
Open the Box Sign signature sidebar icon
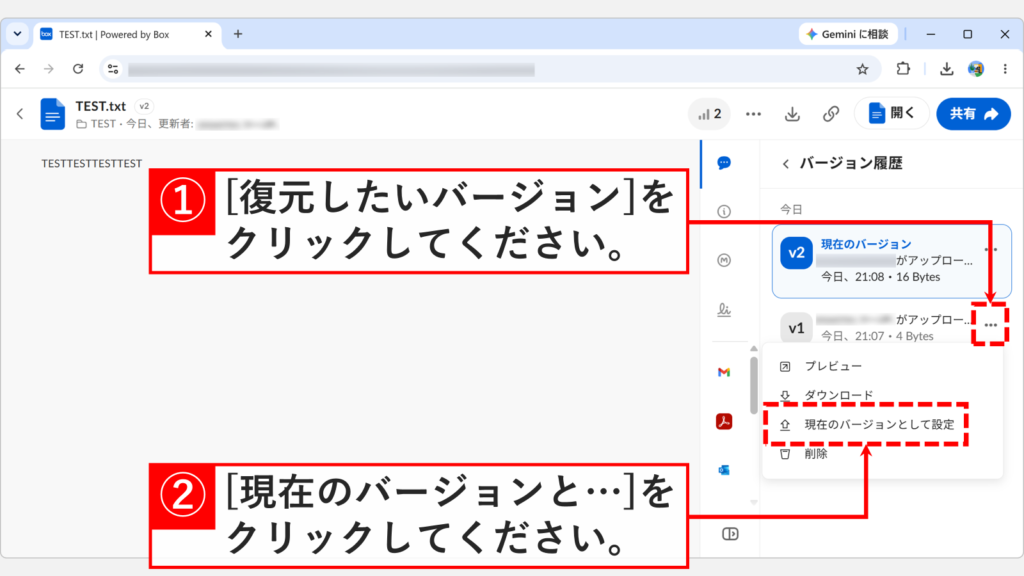(x=724, y=310)
